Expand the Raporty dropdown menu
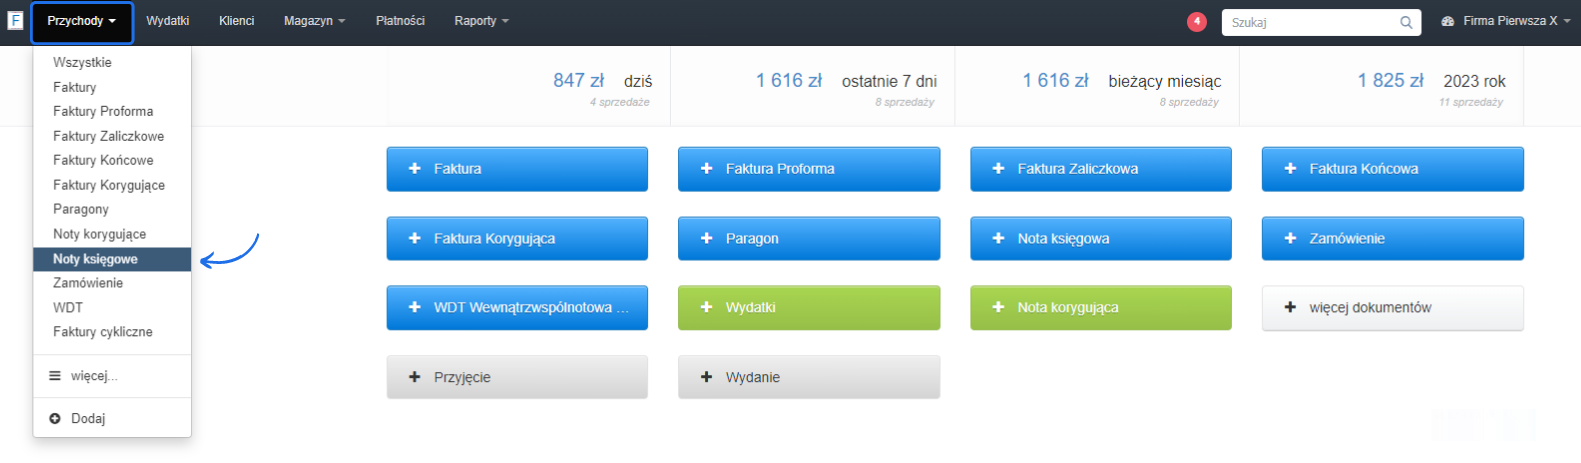This screenshot has height=463, width=1581. pos(481,21)
